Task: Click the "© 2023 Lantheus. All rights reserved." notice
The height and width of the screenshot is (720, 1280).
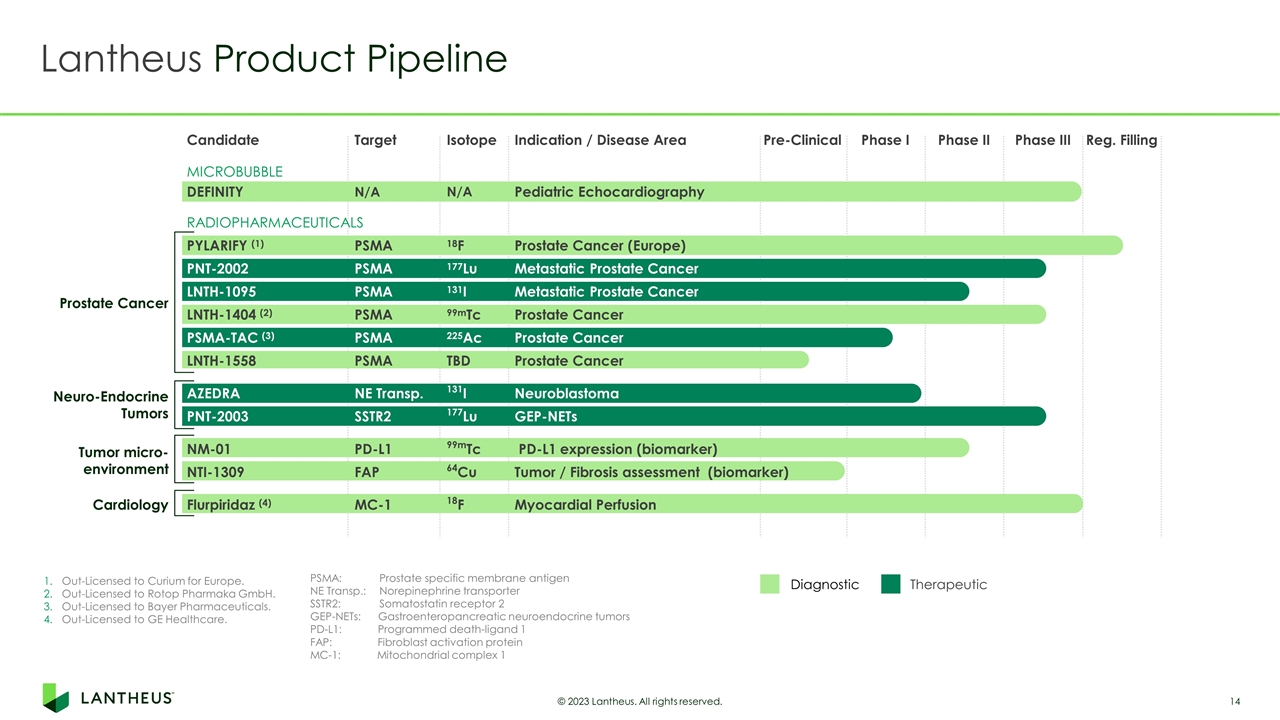Action: coord(639,701)
